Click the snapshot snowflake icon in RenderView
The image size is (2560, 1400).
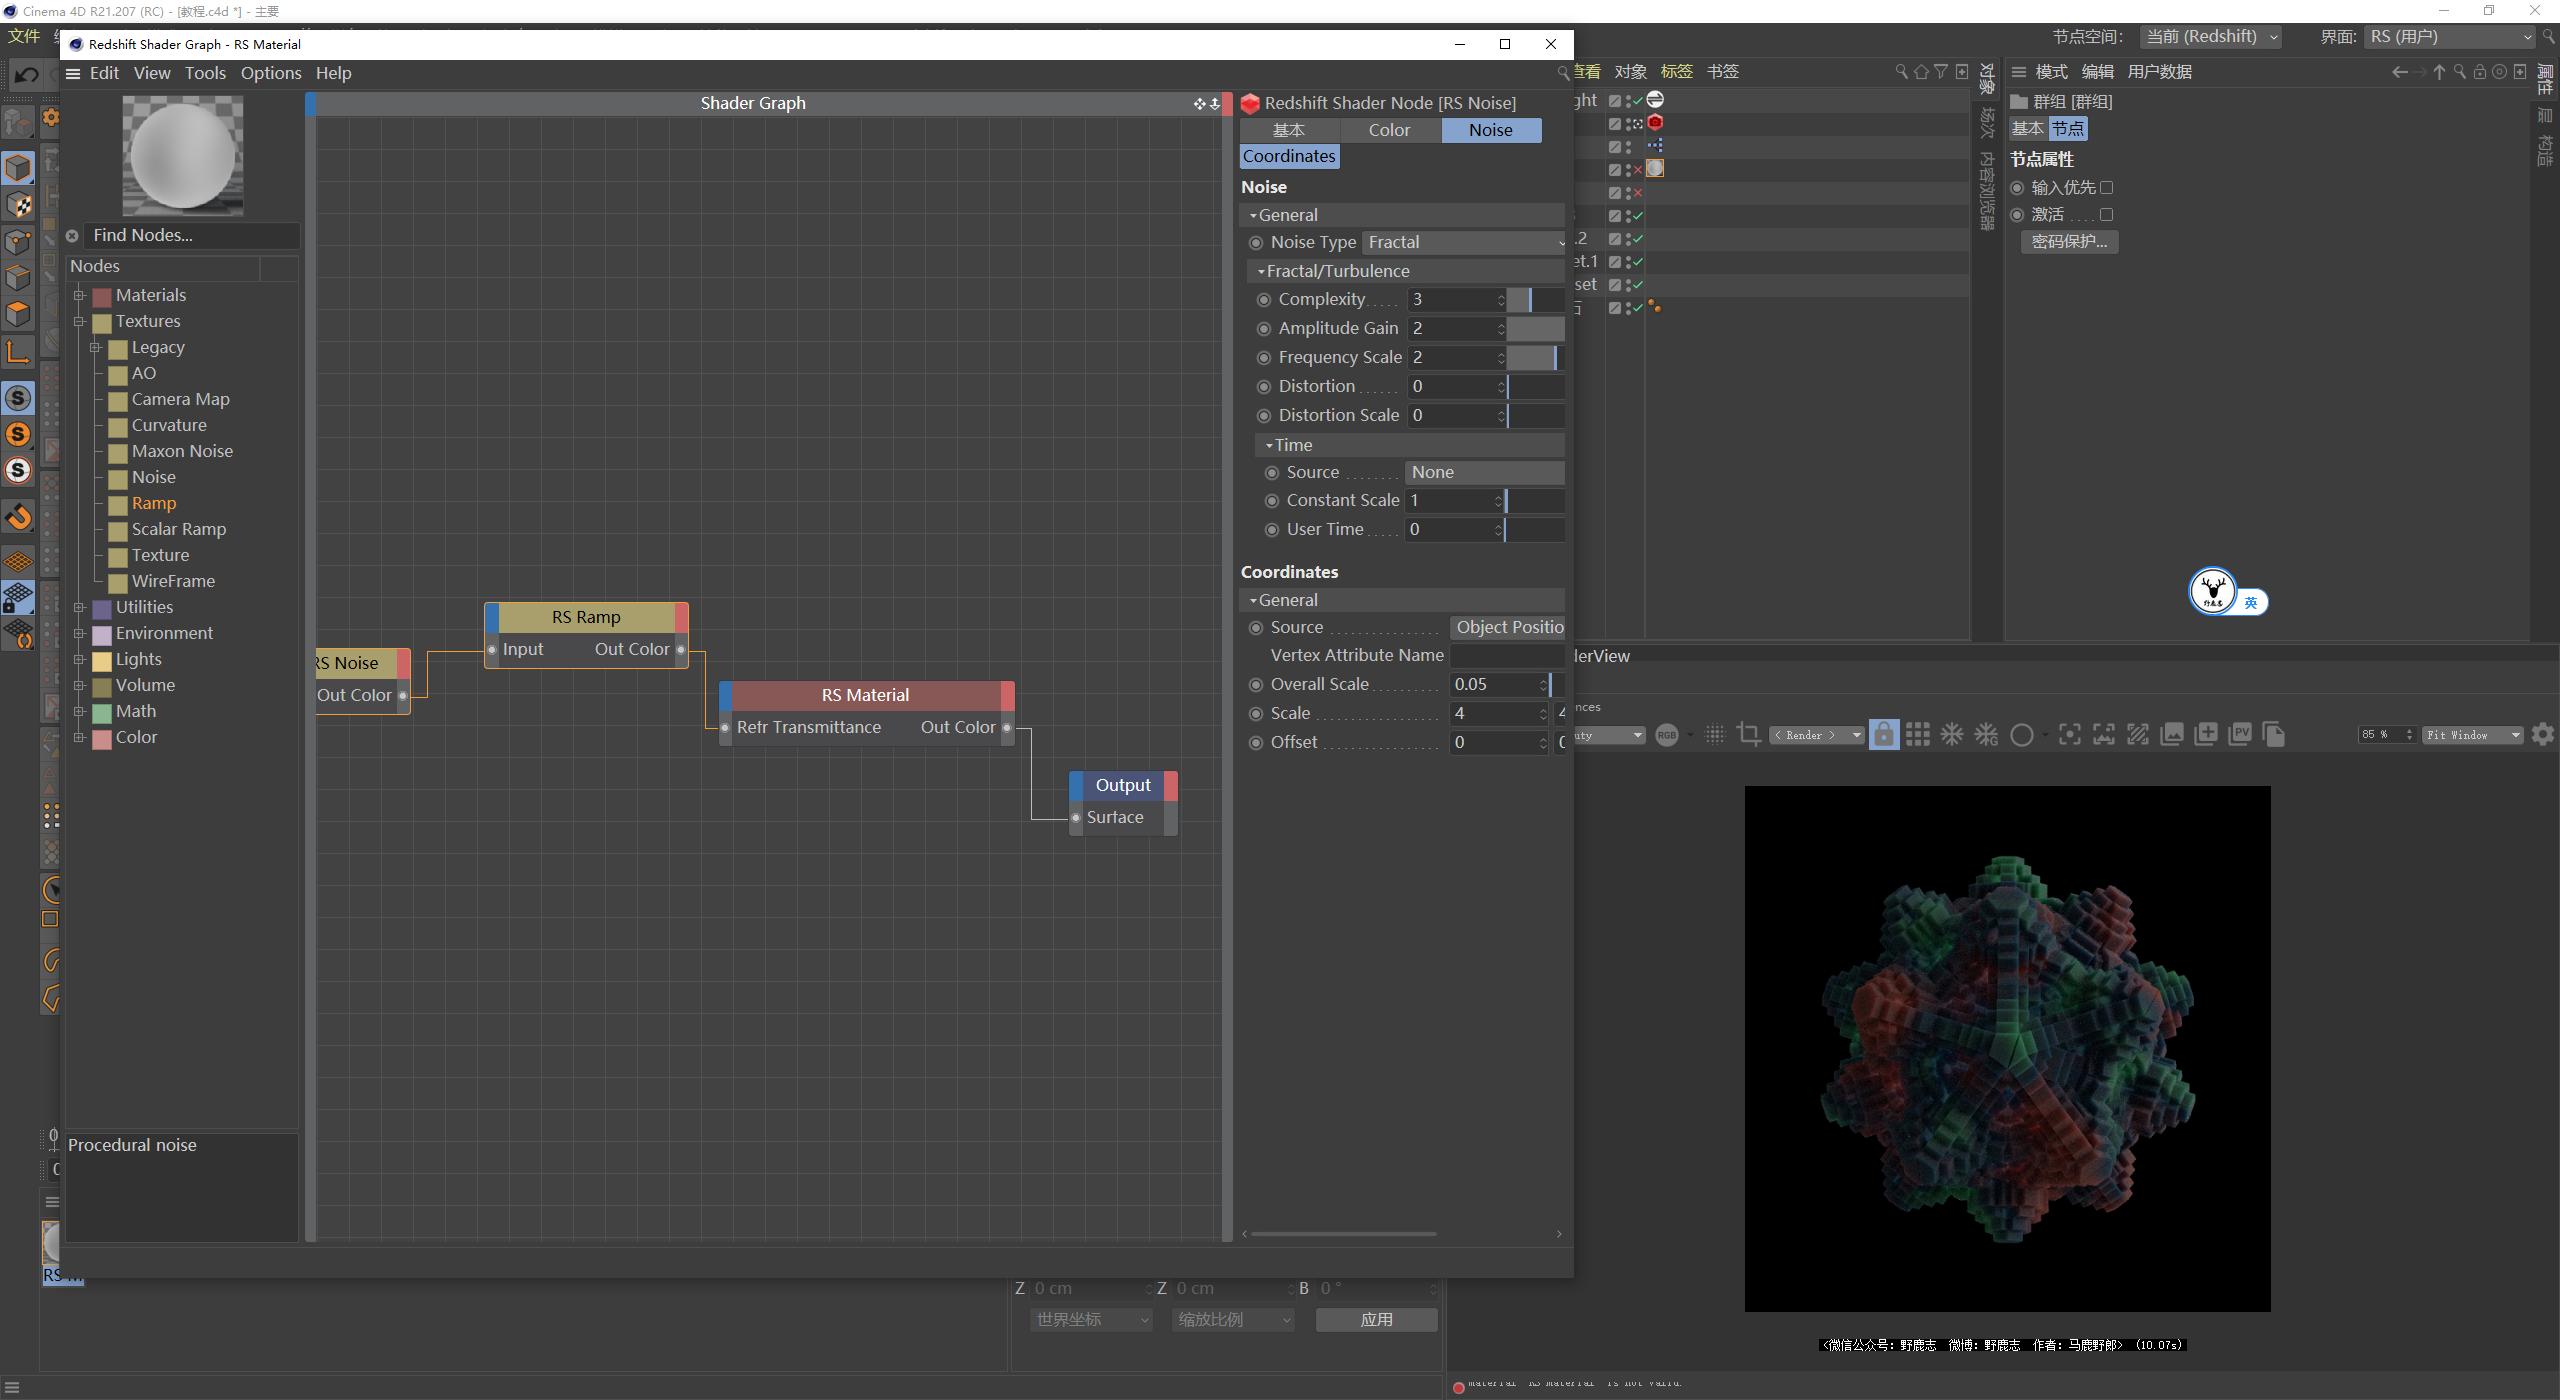click(1952, 734)
